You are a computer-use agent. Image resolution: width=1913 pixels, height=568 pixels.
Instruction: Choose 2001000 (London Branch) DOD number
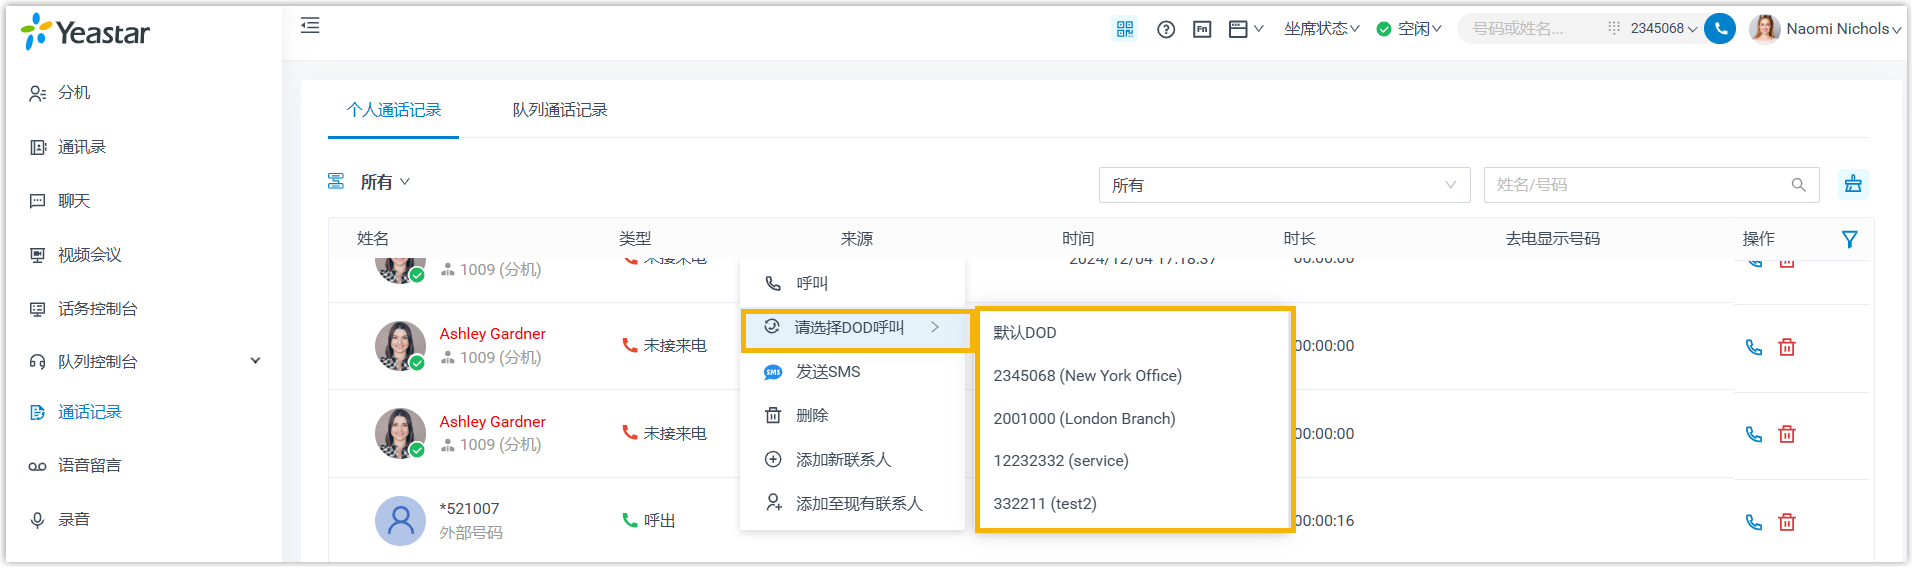pyautogui.click(x=1084, y=419)
